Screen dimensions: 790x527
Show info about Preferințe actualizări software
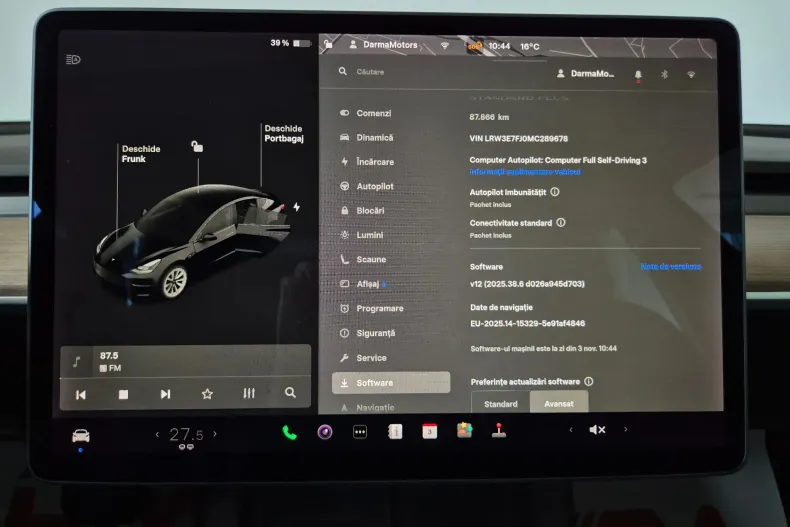click(x=588, y=381)
